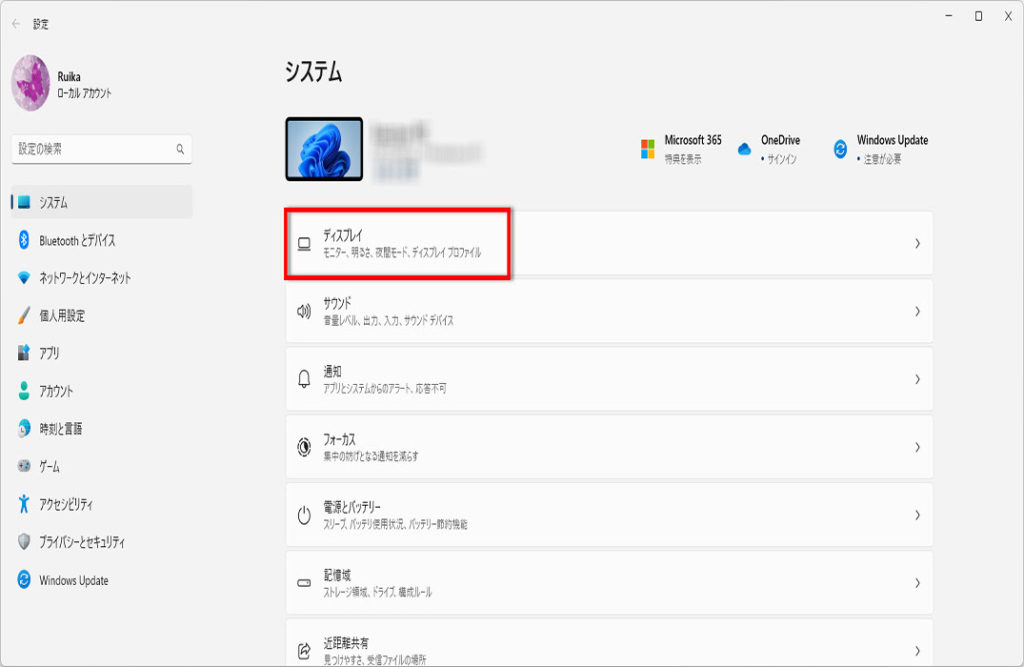Expand the ディスプレイ row chevron
Image resolution: width=1024 pixels, height=667 pixels.
tap(916, 243)
